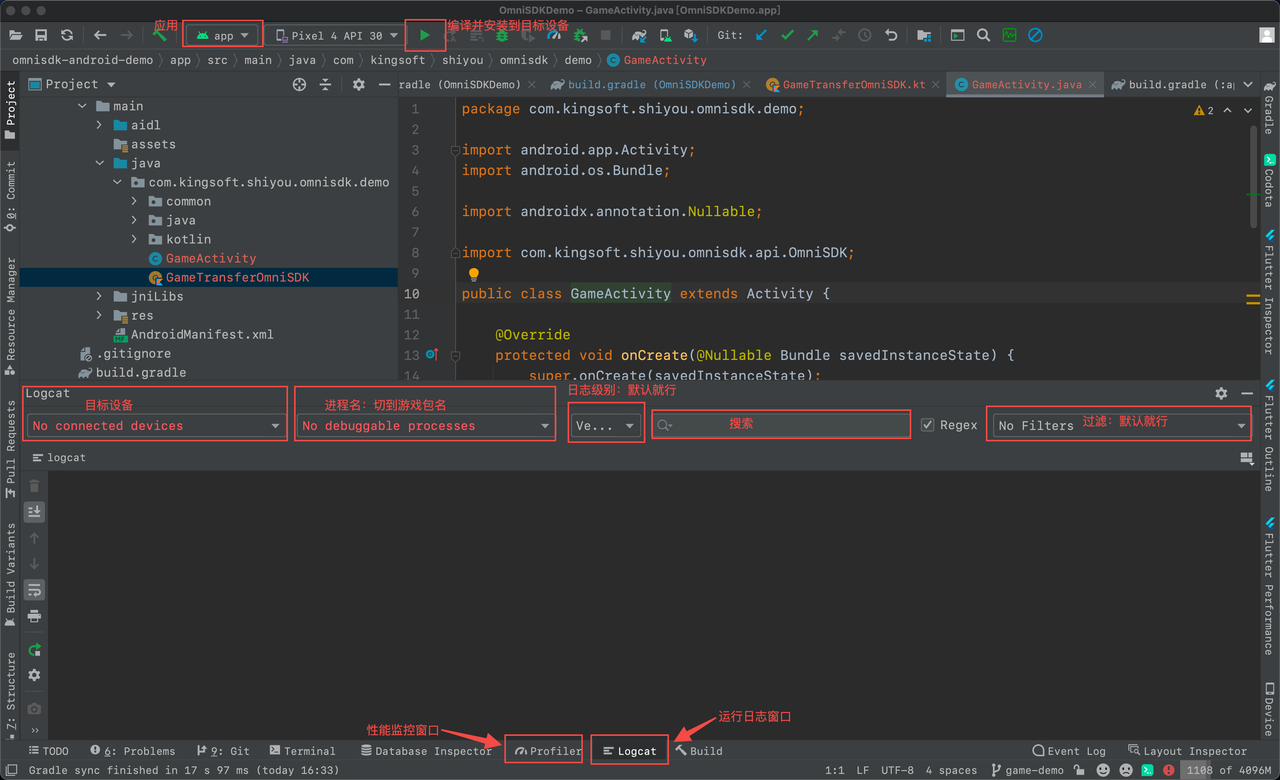Click the Git rollback icon
Image resolution: width=1280 pixels, height=780 pixels.
point(891,35)
